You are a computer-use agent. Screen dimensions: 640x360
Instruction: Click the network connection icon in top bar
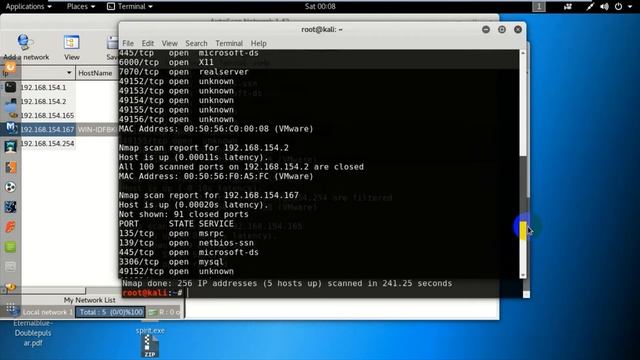click(590, 7)
